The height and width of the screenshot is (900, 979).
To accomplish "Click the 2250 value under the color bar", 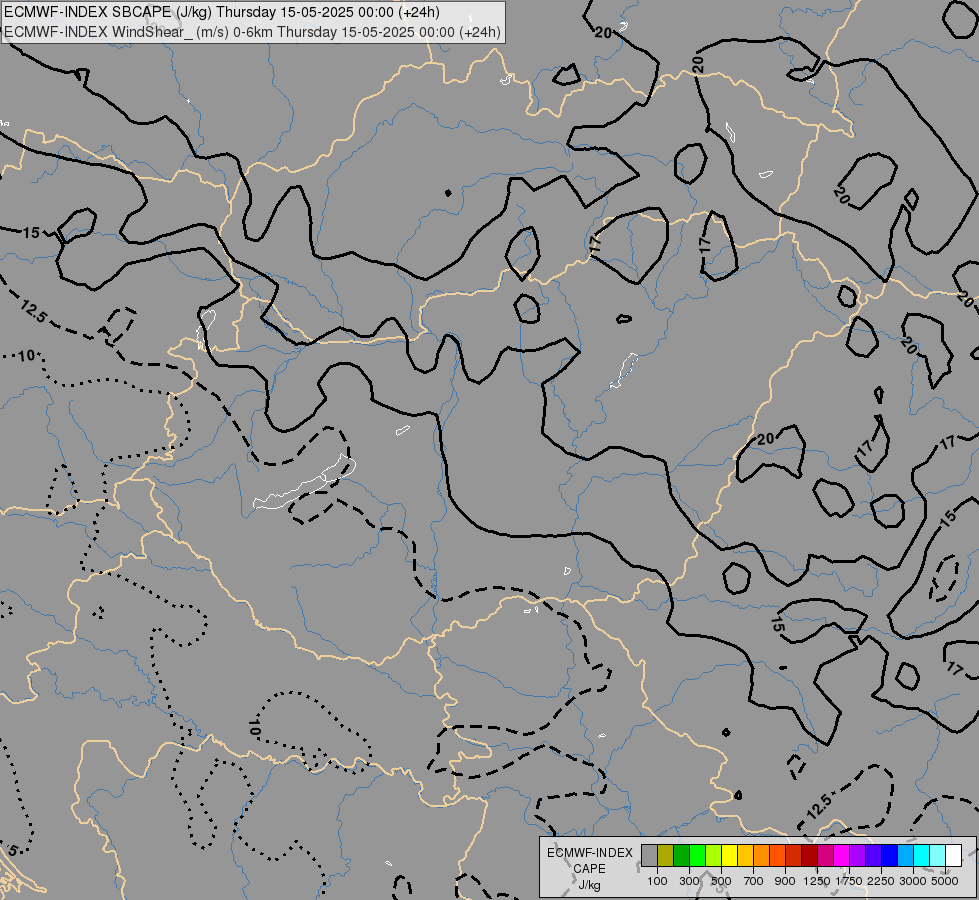I will click(x=881, y=881).
